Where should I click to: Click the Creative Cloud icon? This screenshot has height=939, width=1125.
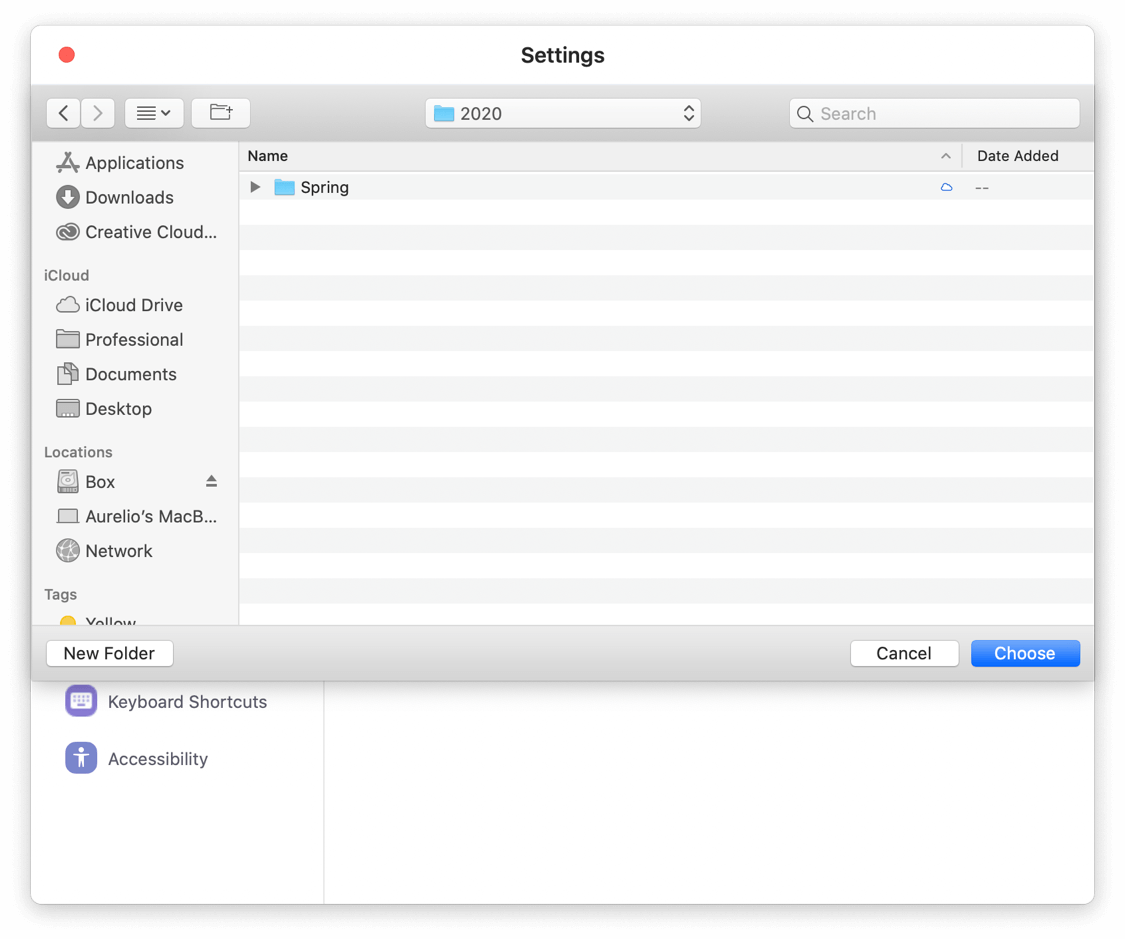[67, 232]
